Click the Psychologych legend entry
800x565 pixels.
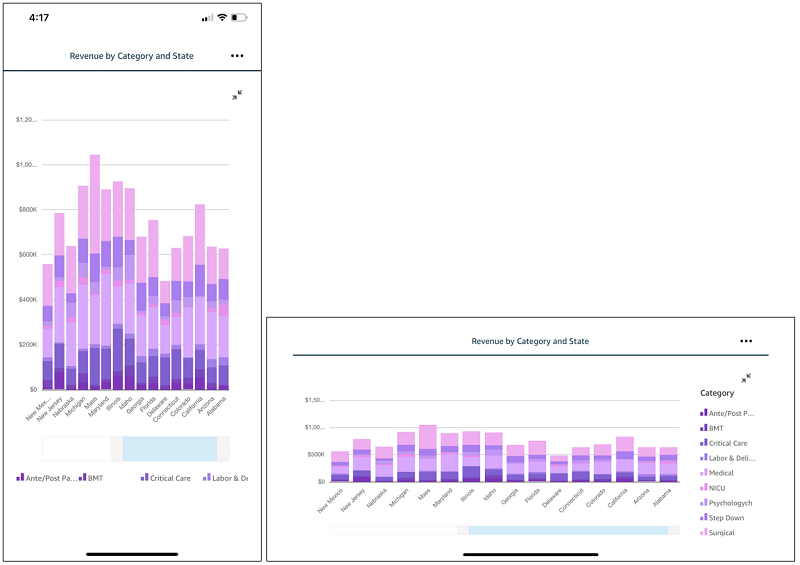[726, 503]
